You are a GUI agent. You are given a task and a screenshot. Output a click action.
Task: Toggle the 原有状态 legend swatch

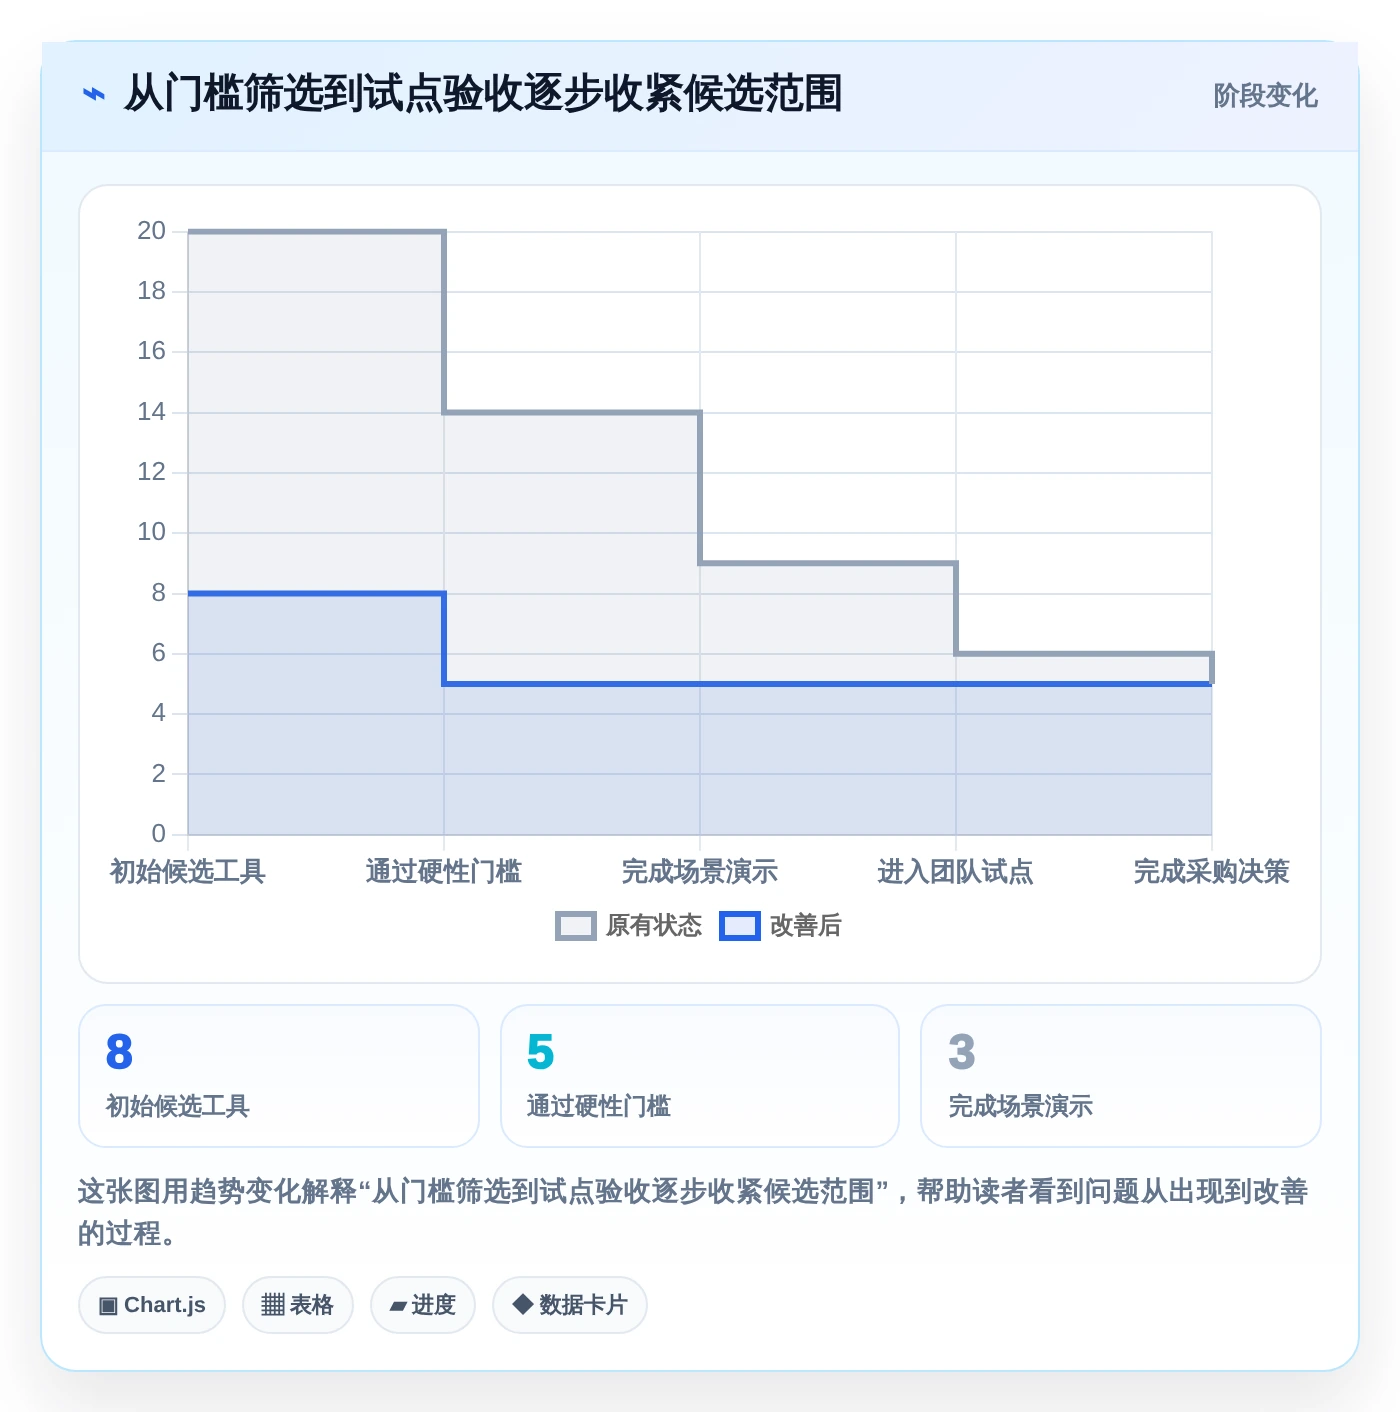[576, 926]
